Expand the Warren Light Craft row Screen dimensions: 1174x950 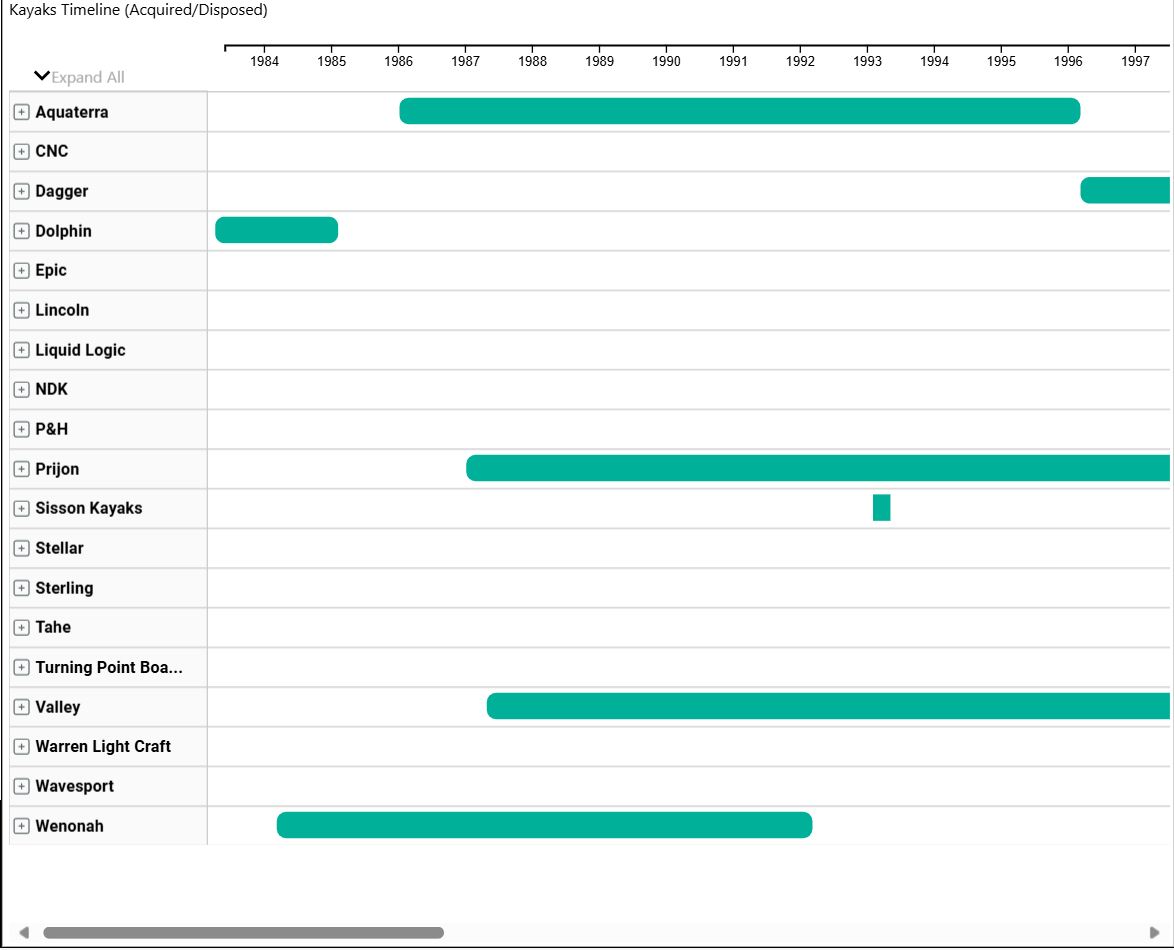coord(22,746)
